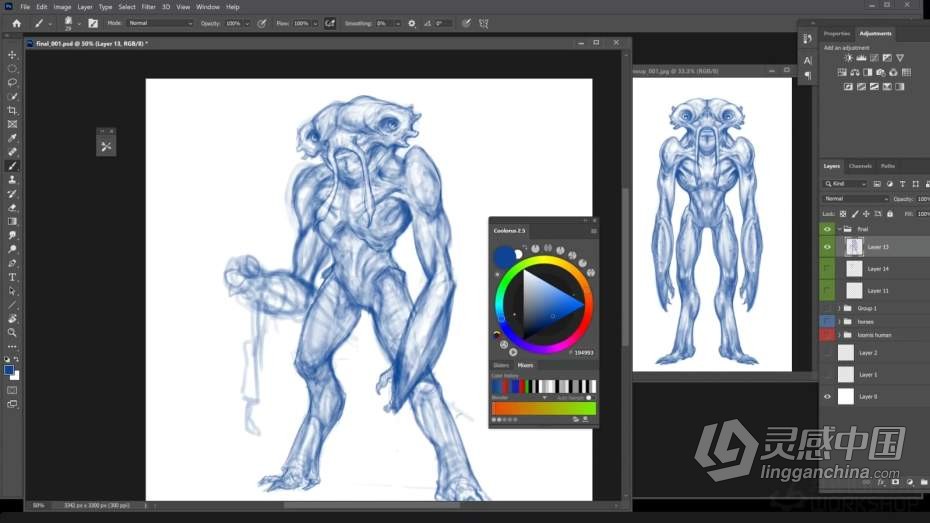This screenshot has width=930, height=523.
Task: Go to Home screen icon
Action: point(17,24)
